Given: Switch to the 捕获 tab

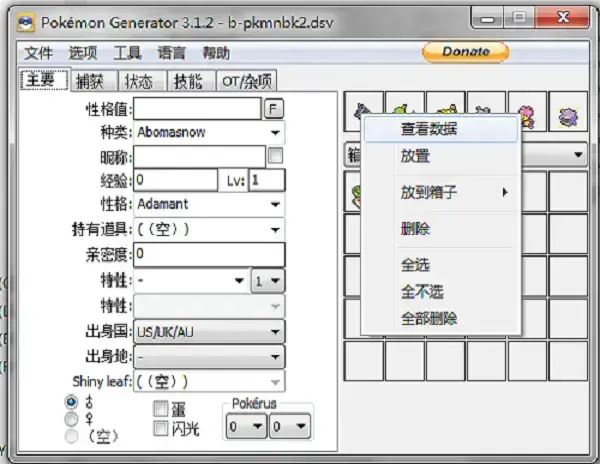Looking at the screenshot, I should (x=94, y=81).
